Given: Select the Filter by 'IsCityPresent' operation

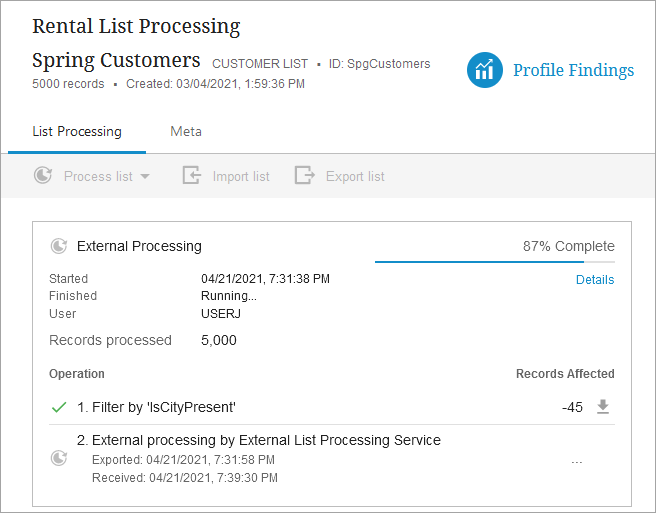Looking at the screenshot, I should tap(156, 408).
